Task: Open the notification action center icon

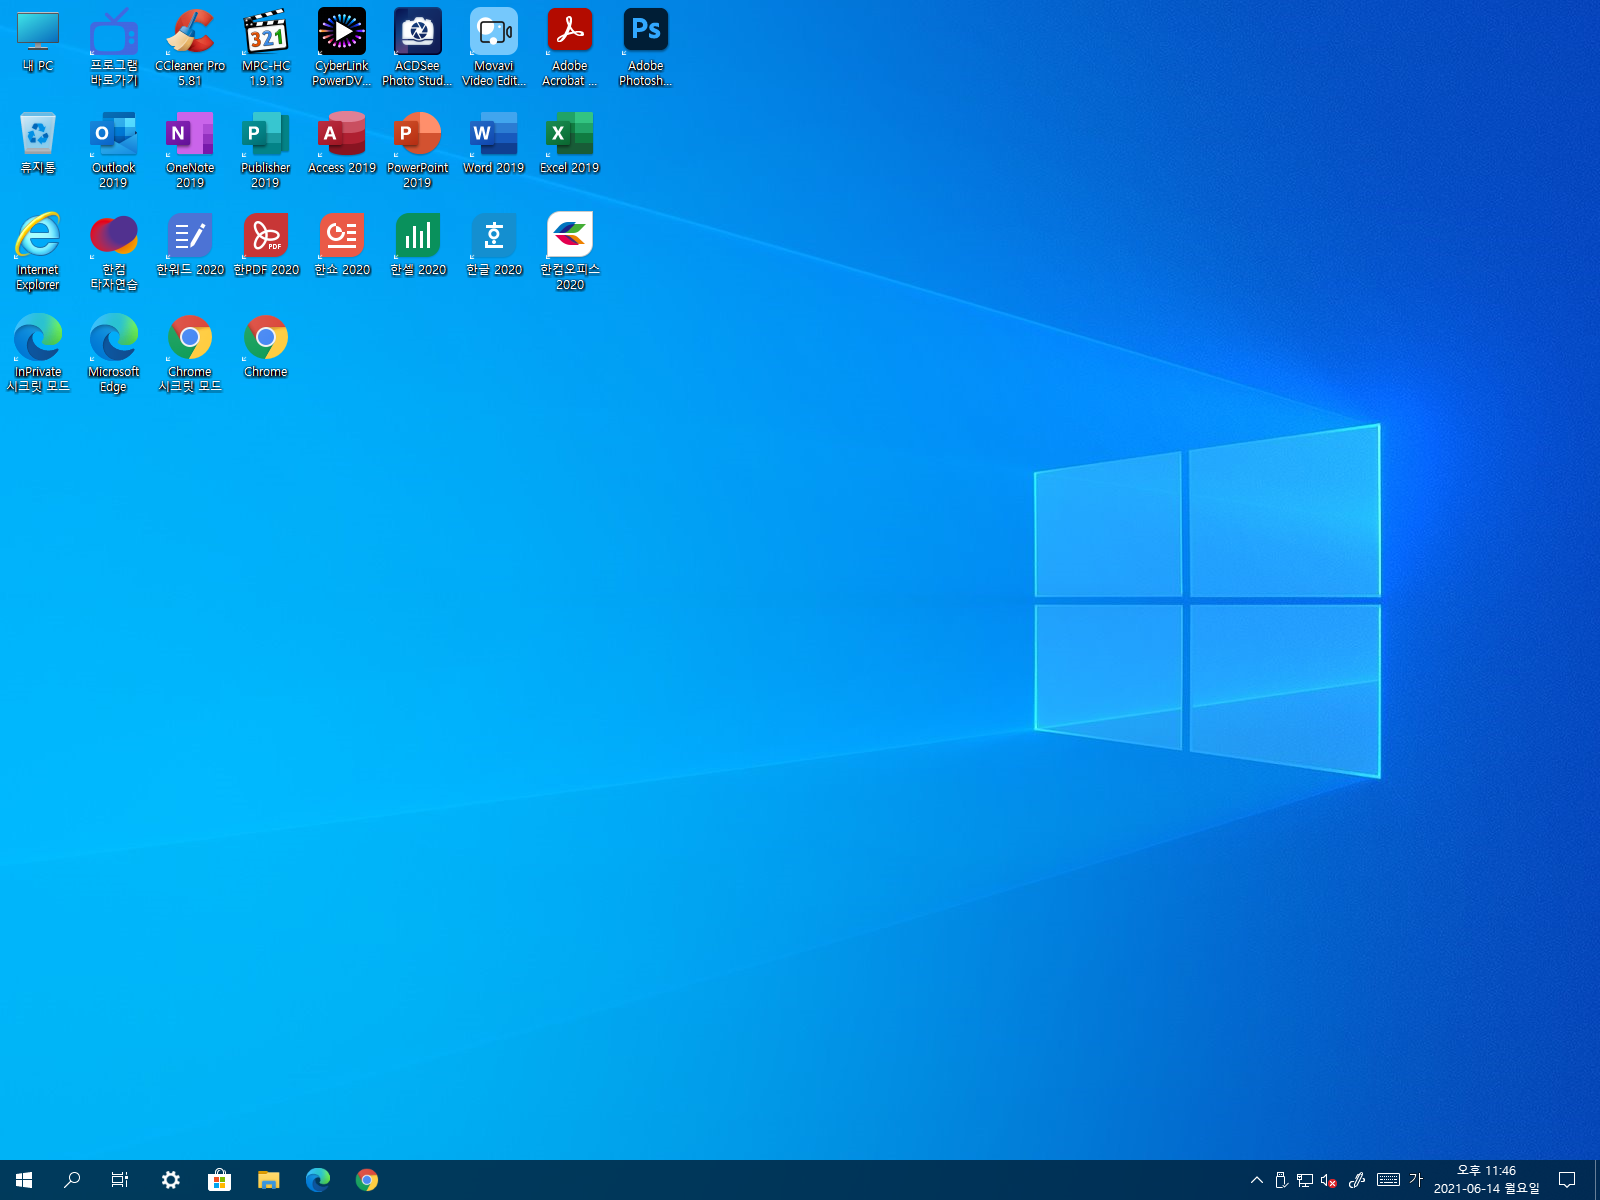Action: coord(1567,1180)
